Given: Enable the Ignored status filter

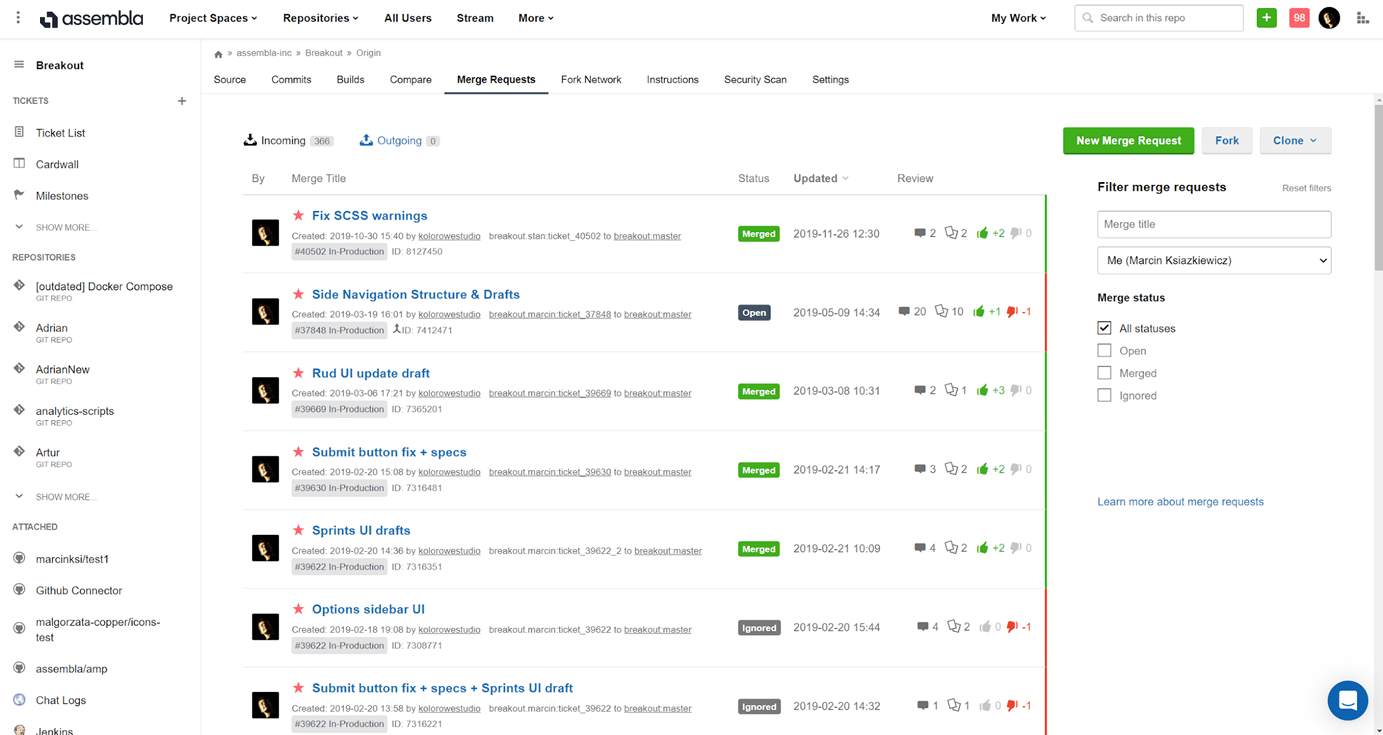Looking at the screenshot, I should (1104, 394).
